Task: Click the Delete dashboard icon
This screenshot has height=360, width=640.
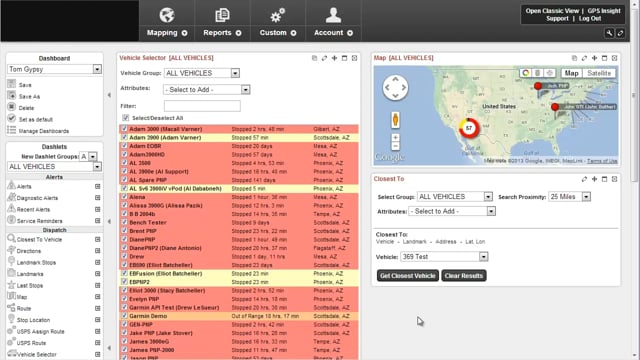Action: pyautogui.click(x=11, y=107)
